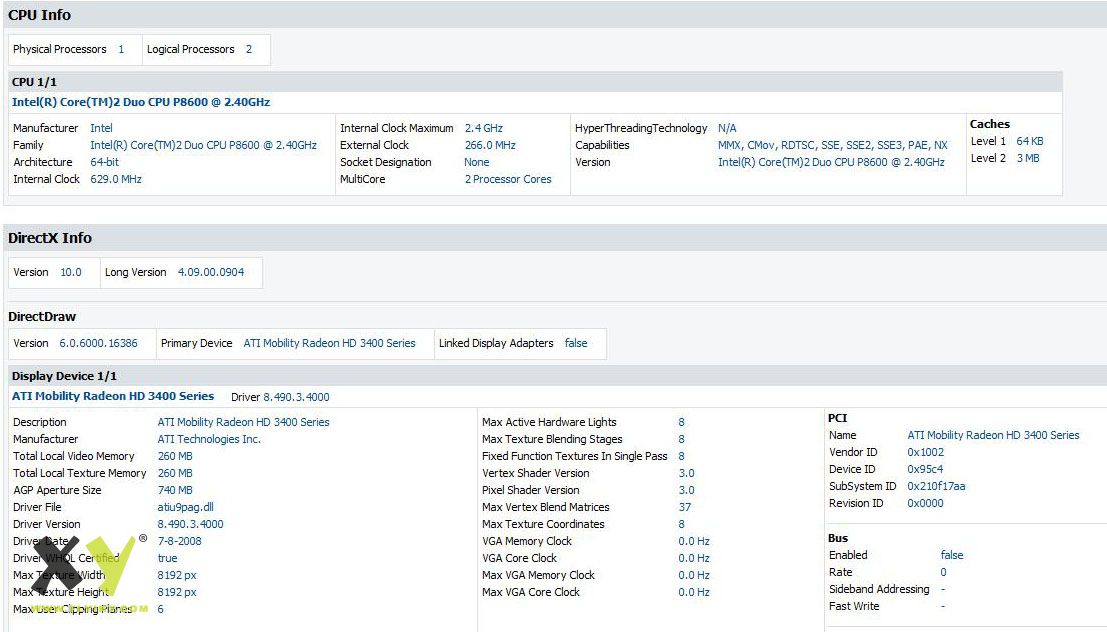Click the 'DirectX Info' section heading
Image resolution: width=1107 pixels, height=632 pixels.
coord(49,238)
